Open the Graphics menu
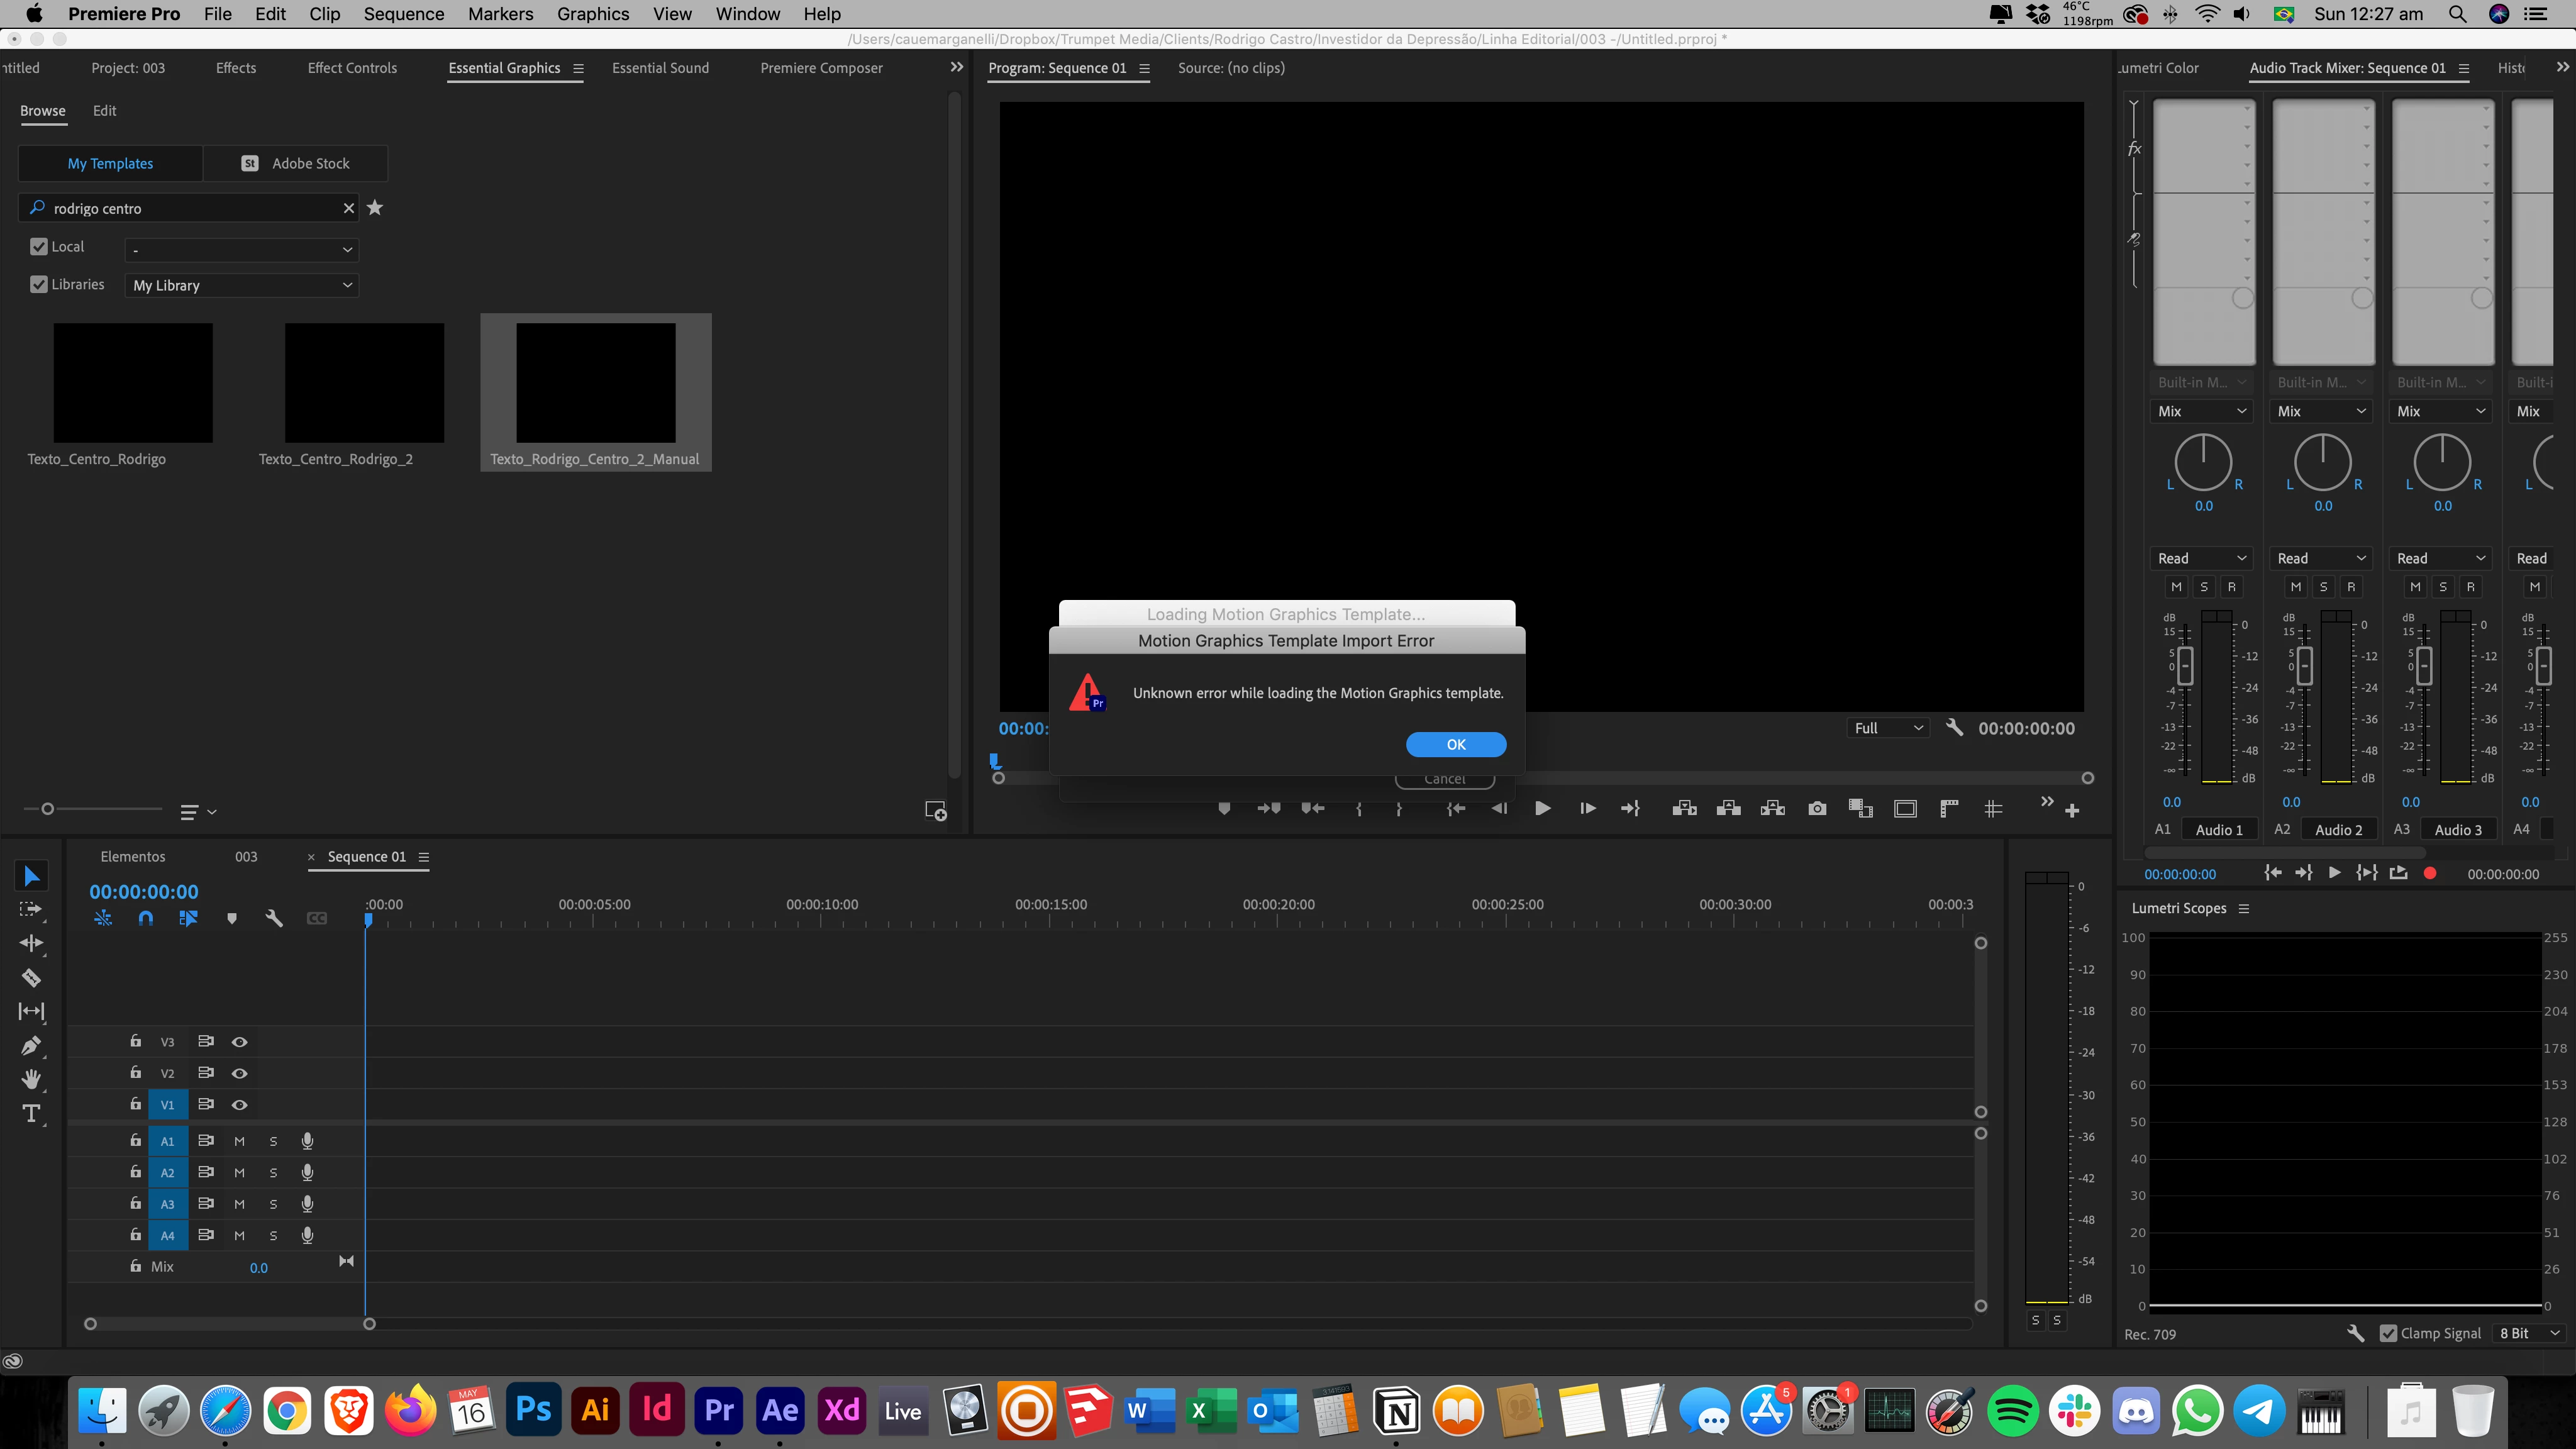This screenshot has width=2576, height=1449. (x=593, y=14)
